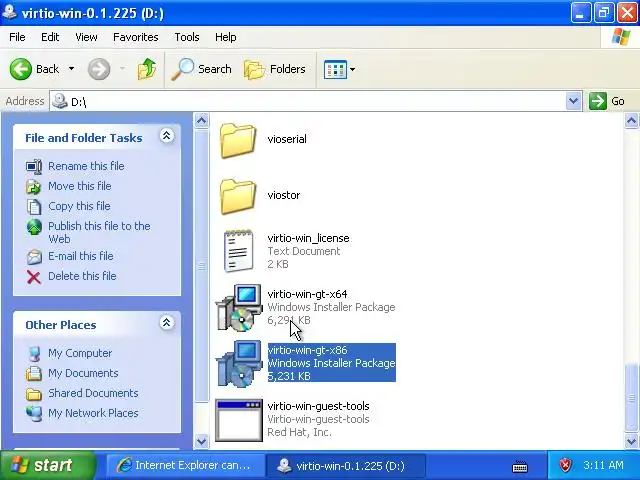Click the virtio-win-guest-tools file name

318,406
